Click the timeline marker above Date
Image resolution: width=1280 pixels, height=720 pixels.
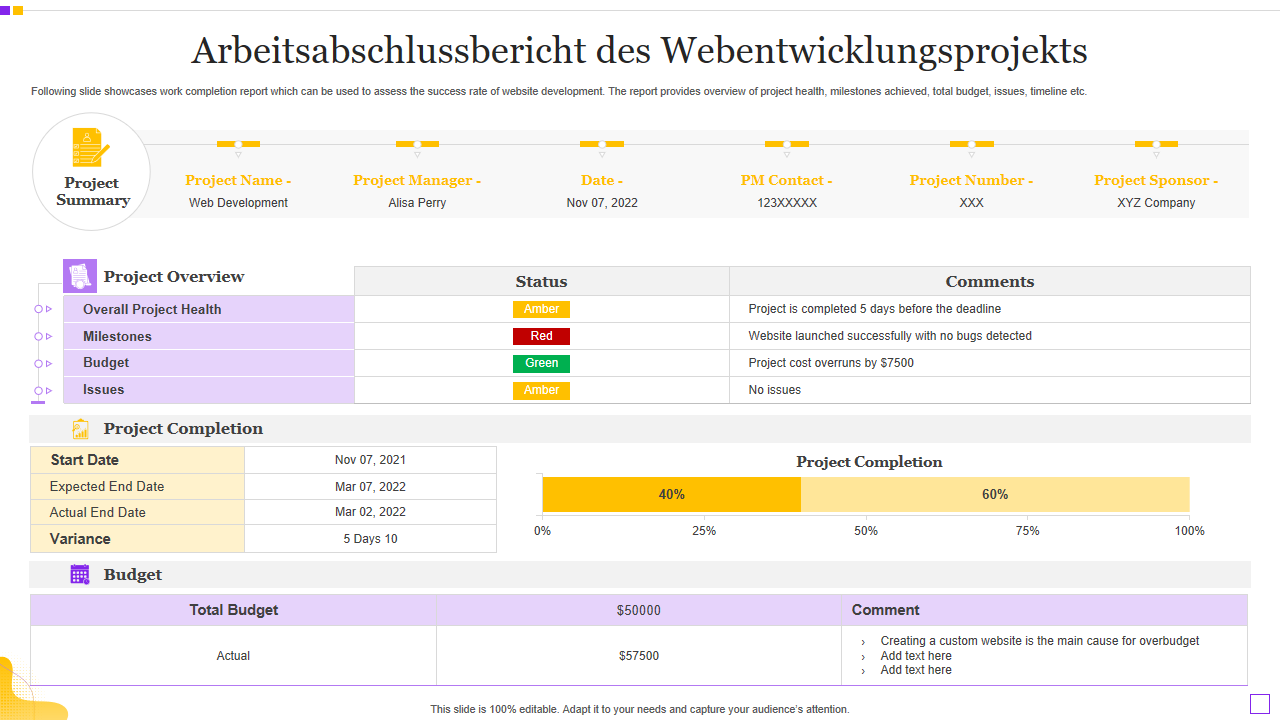(x=602, y=145)
